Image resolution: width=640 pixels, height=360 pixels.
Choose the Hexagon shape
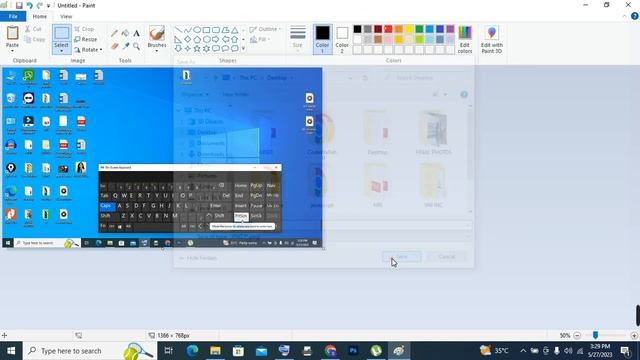tap(207, 39)
